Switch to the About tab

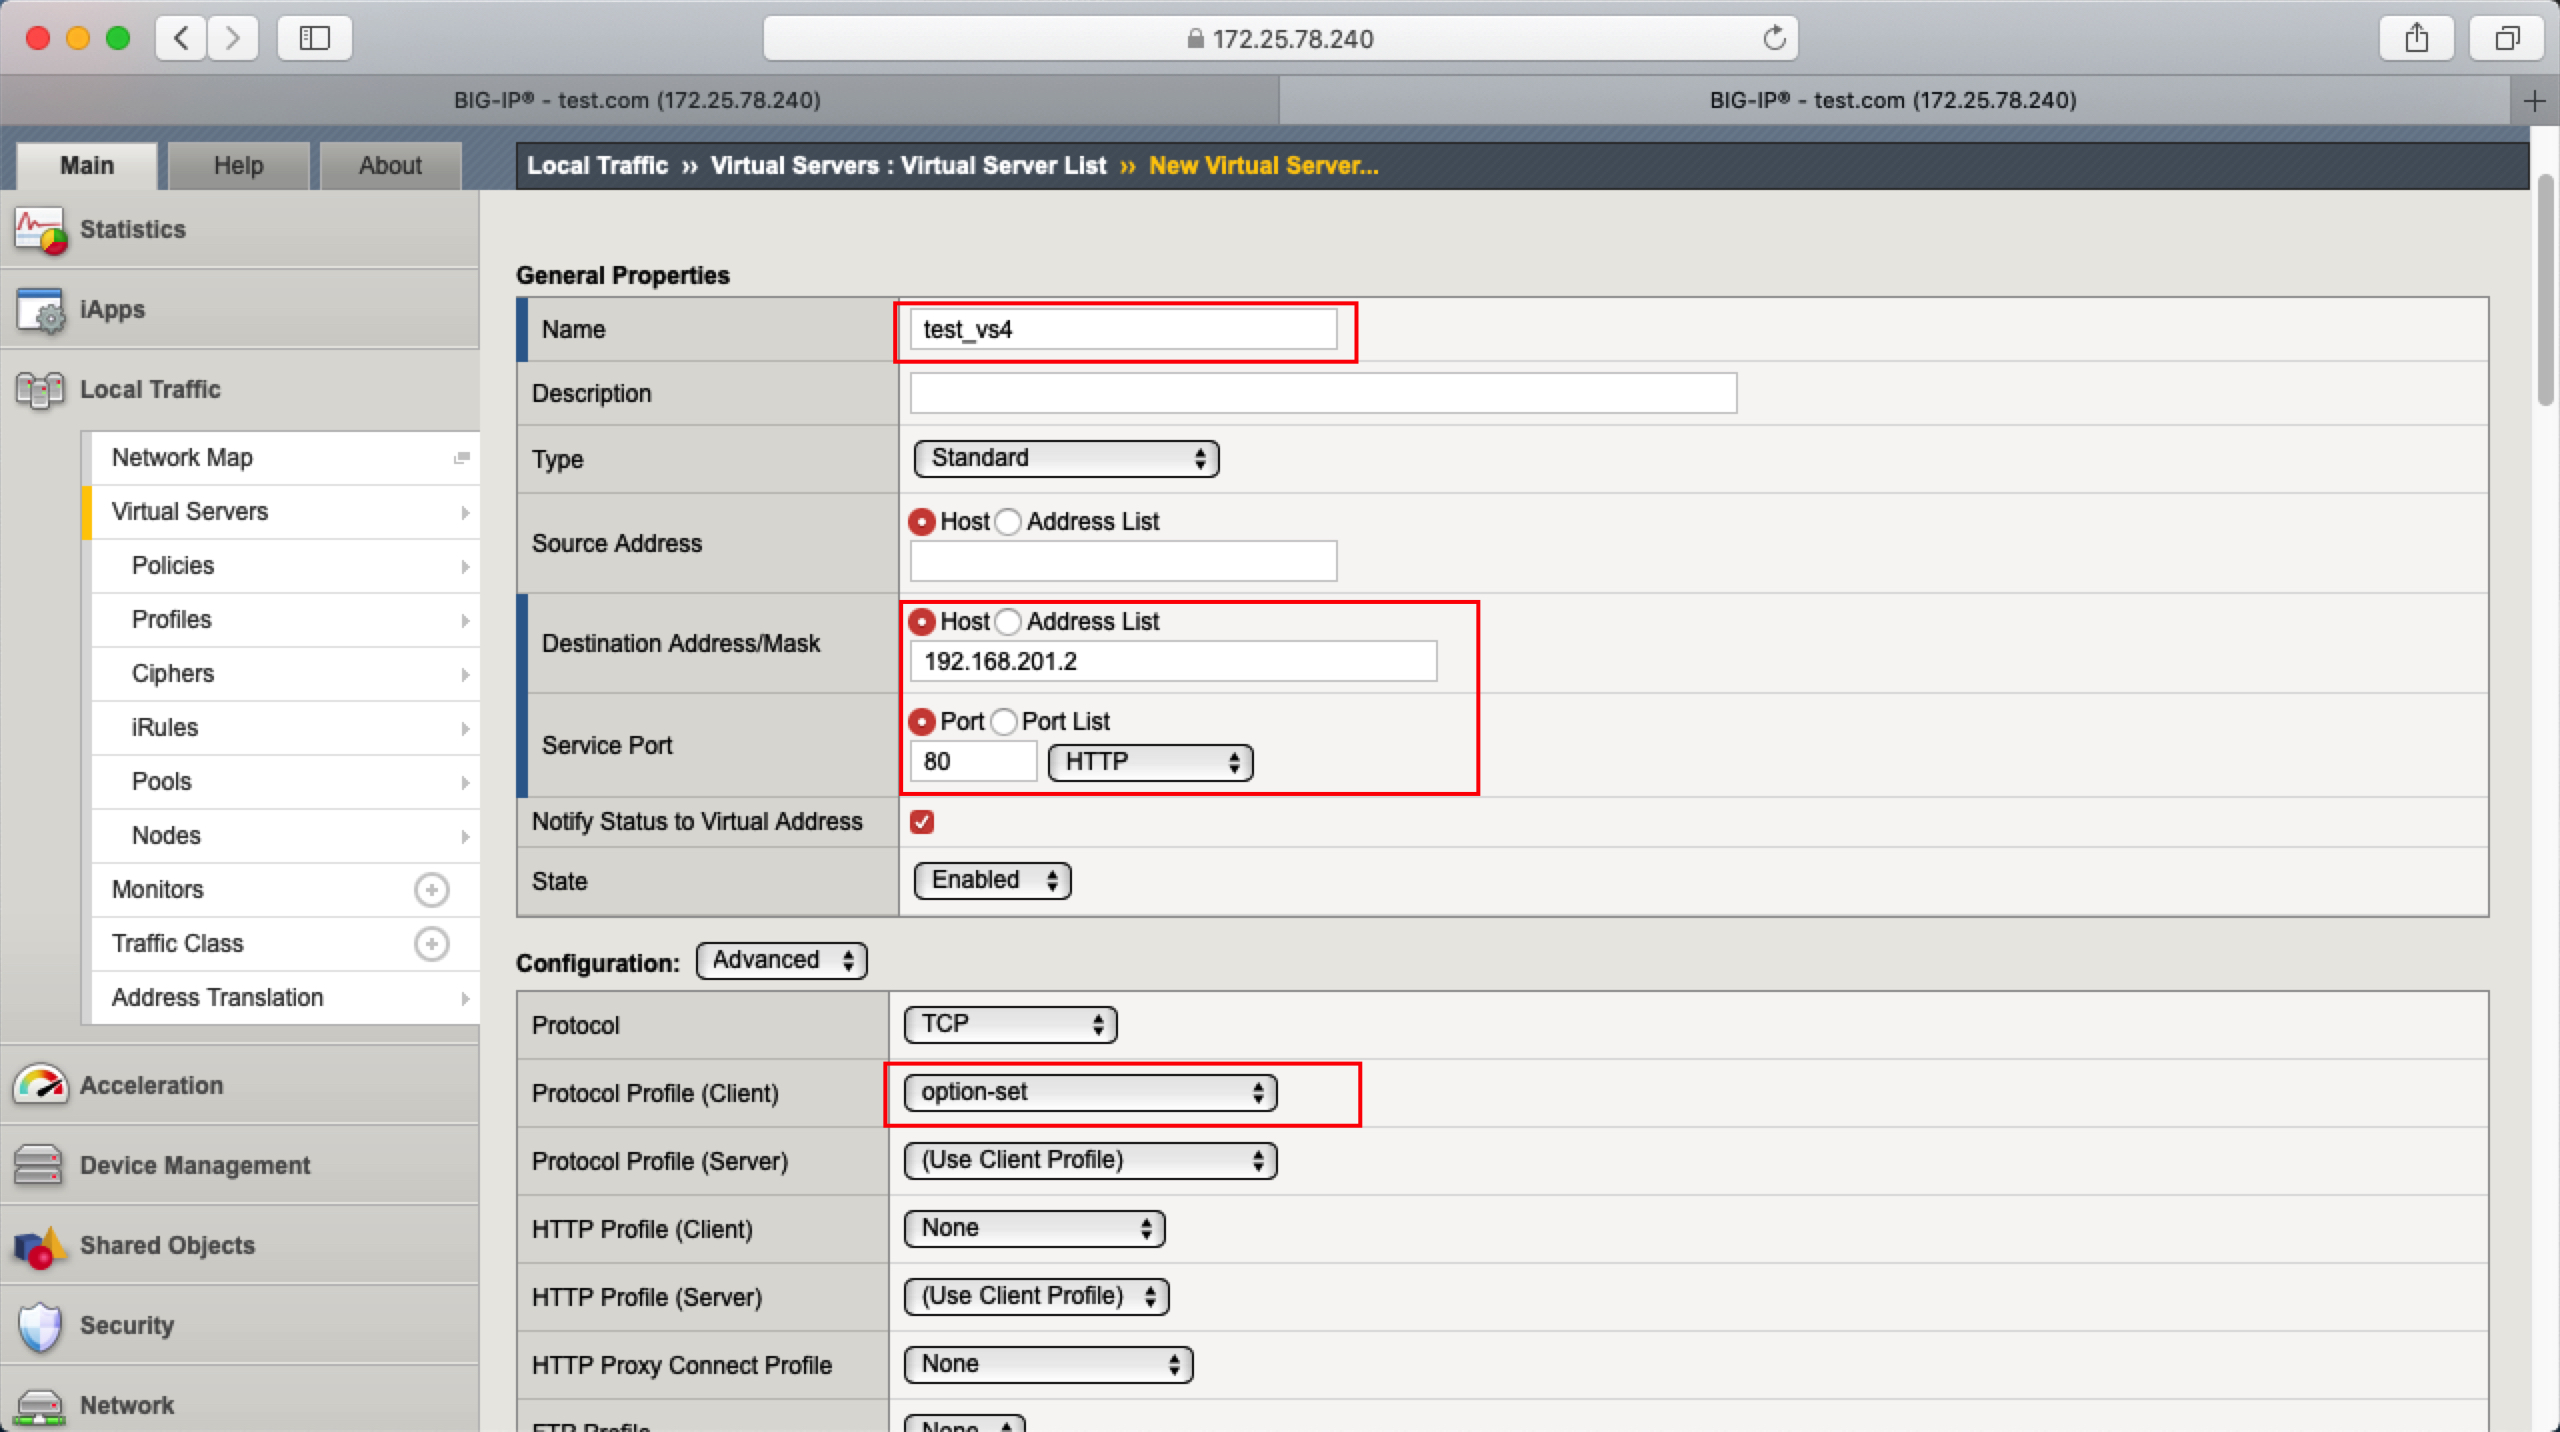(390, 166)
